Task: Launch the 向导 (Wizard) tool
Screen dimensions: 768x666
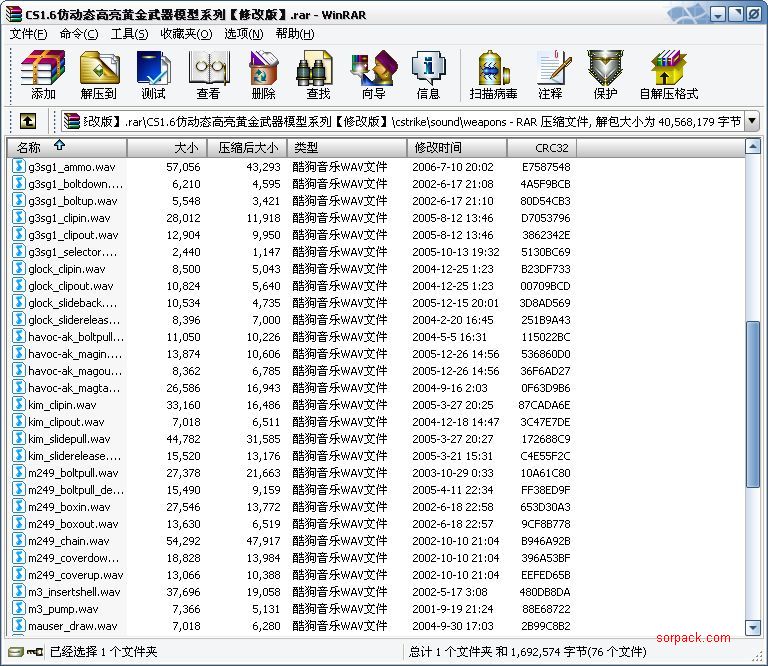Action: pyautogui.click(x=373, y=76)
